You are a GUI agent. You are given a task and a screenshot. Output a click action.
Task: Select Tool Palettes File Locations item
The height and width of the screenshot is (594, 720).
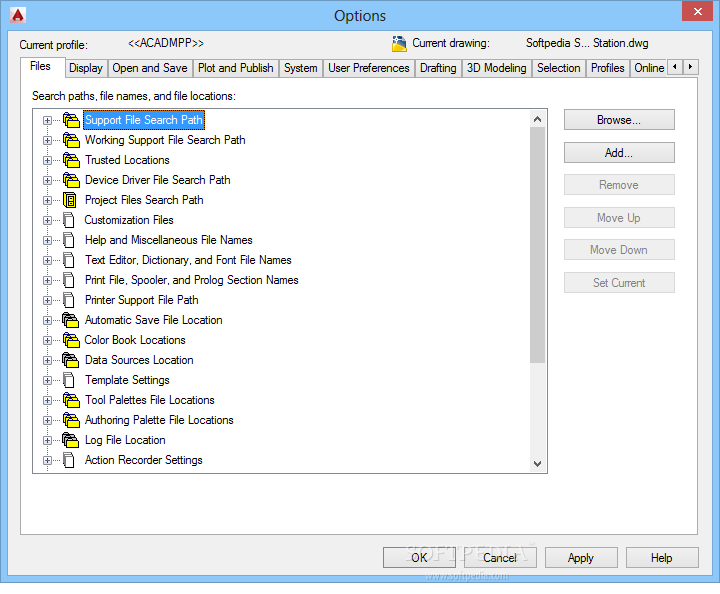(x=150, y=400)
